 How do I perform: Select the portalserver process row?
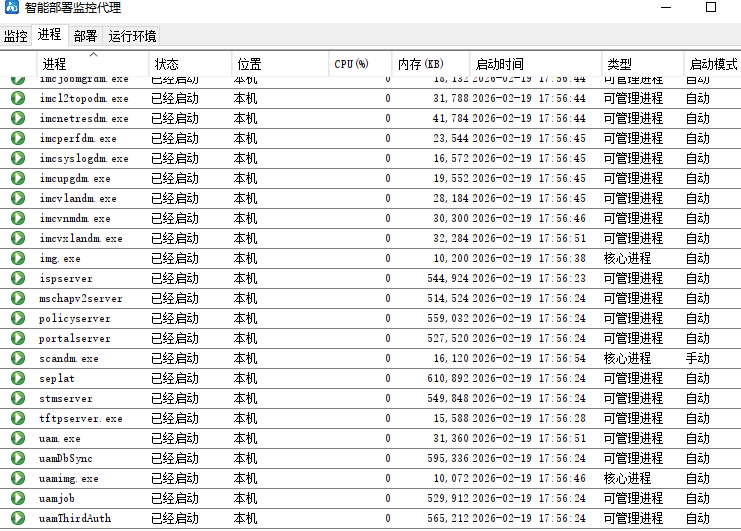[75, 338]
